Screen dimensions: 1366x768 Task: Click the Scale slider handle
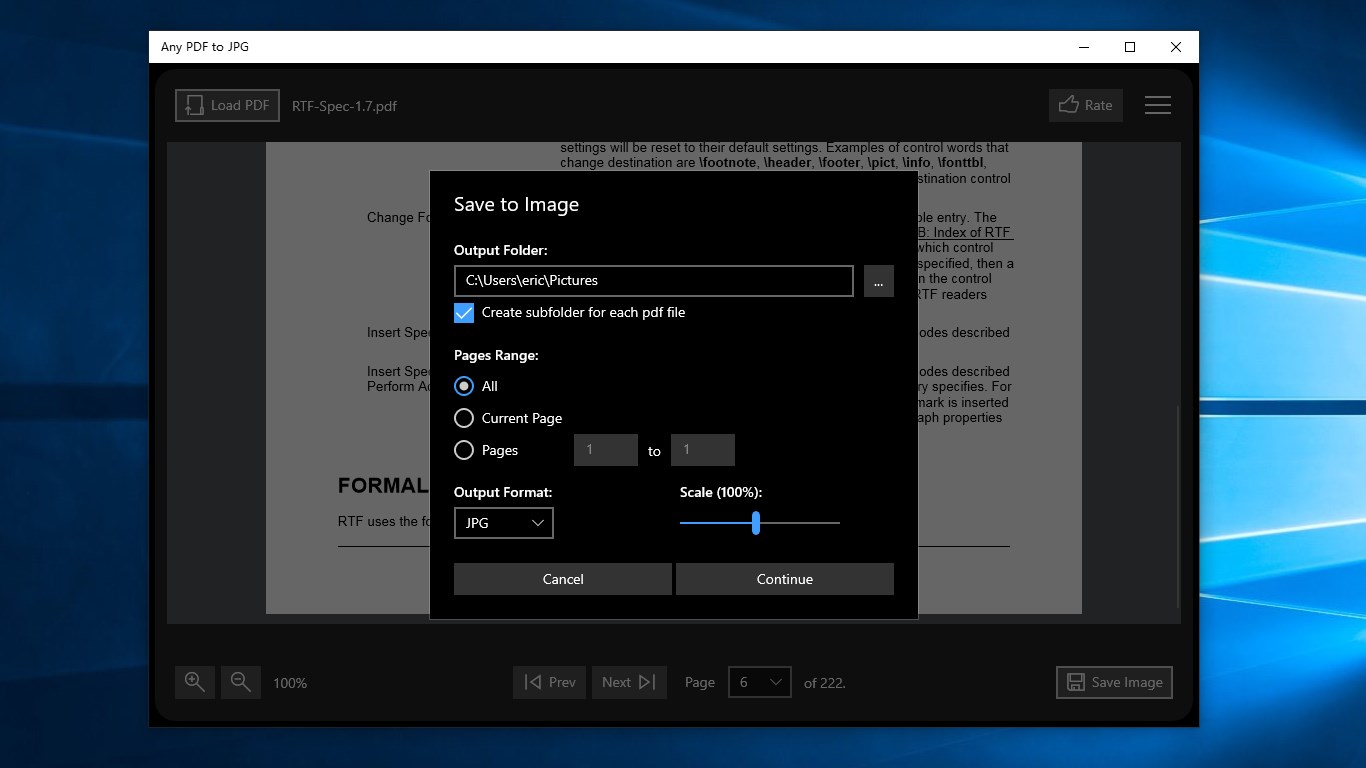pos(756,523)
